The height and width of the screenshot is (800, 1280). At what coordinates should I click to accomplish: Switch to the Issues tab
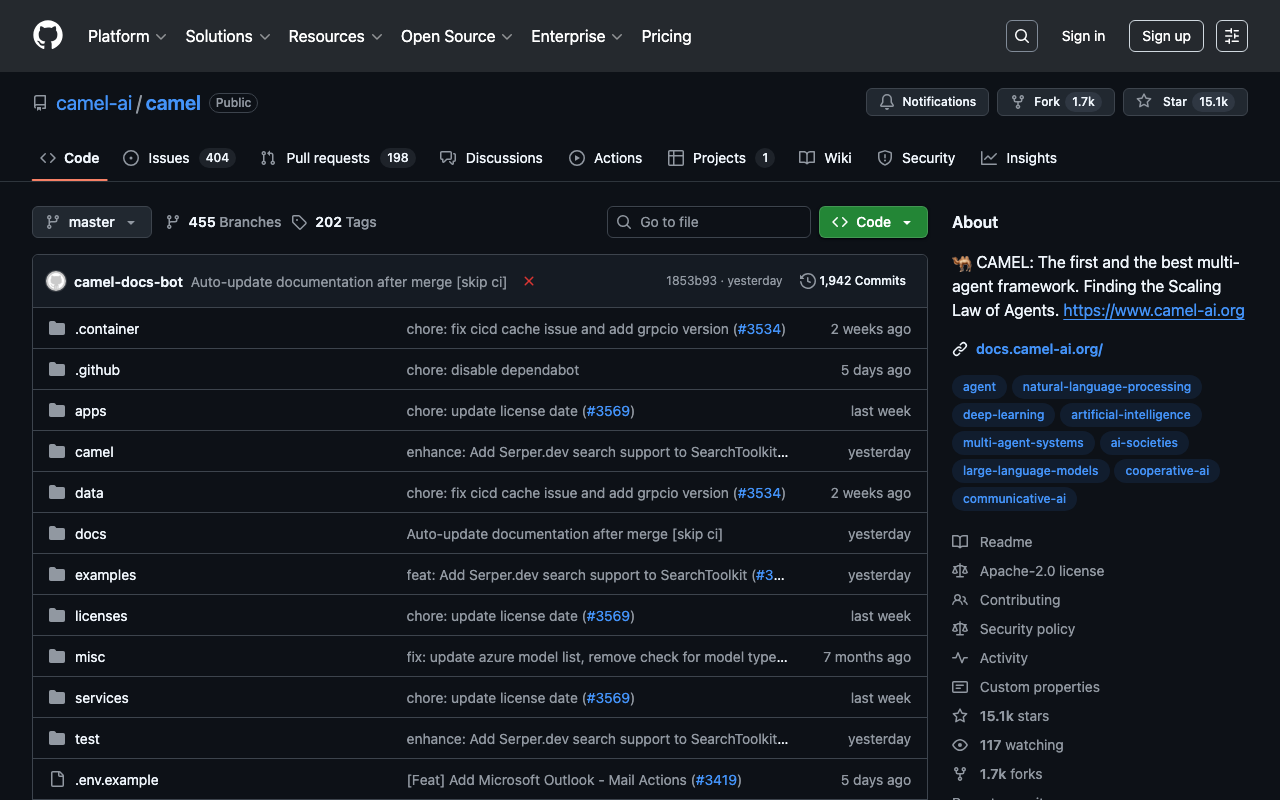point(178,158)
